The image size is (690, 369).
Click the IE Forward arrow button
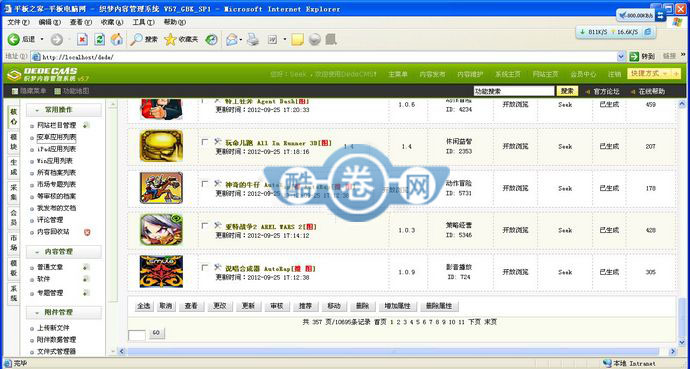point(57,40)
